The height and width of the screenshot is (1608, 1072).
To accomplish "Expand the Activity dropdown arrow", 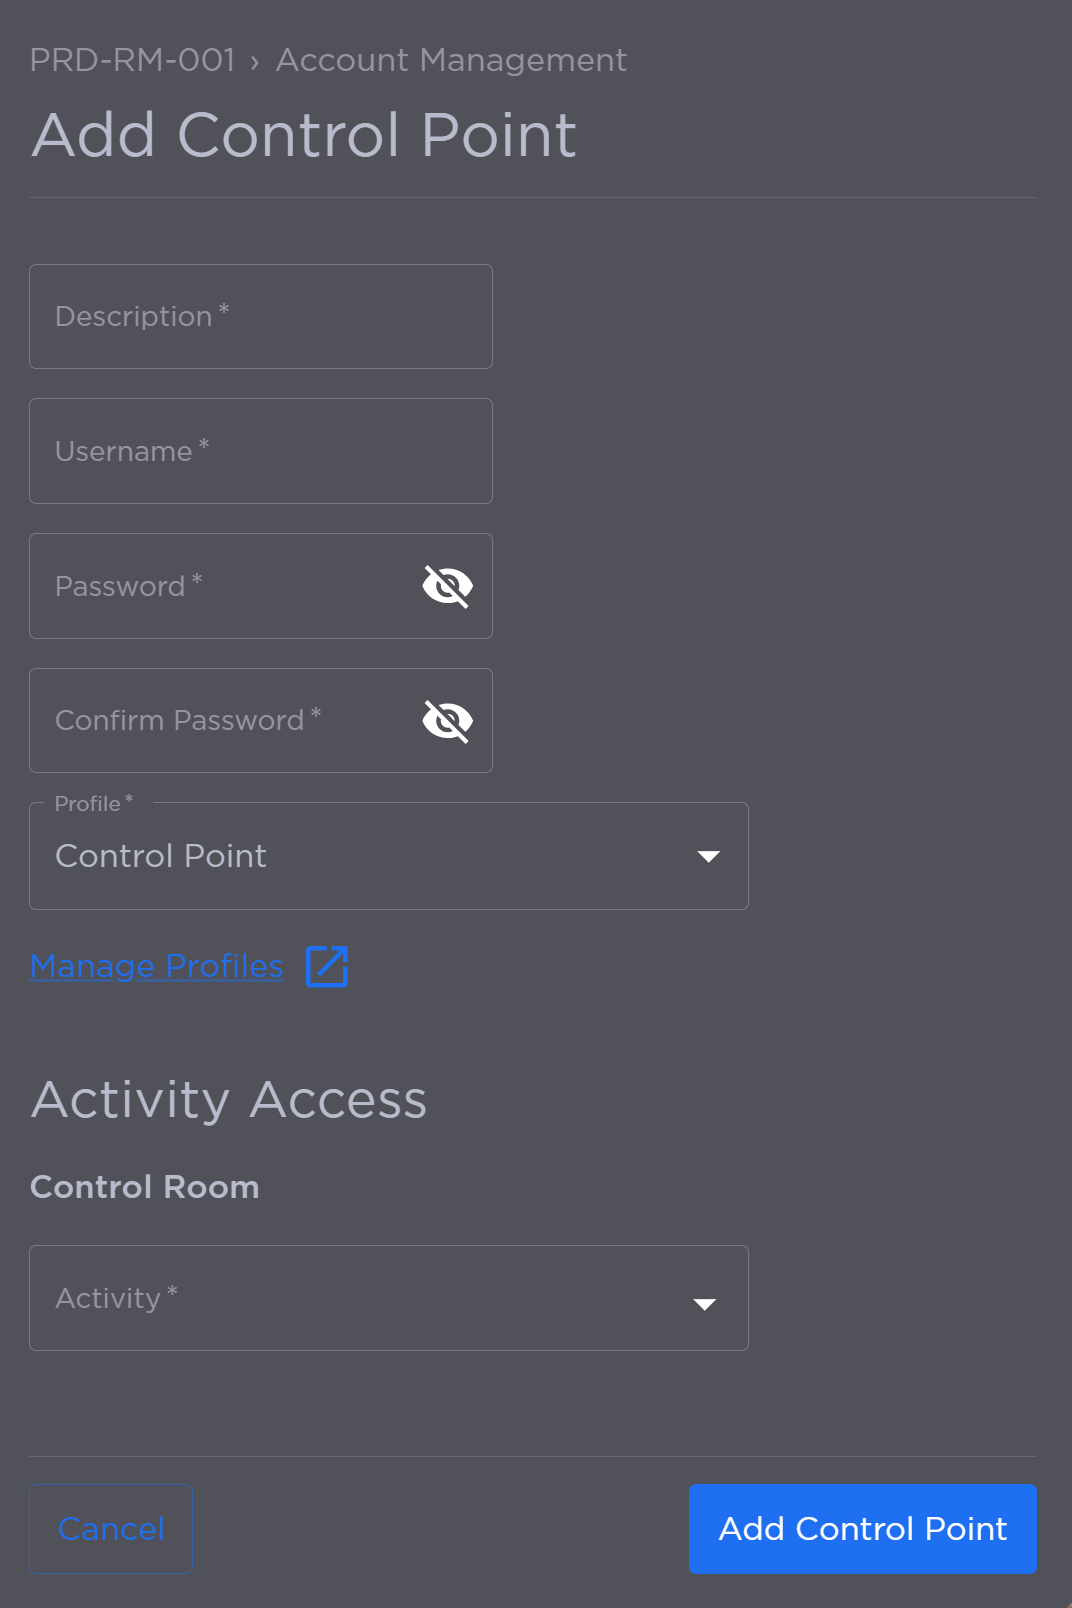I will tap(704, 1304).
